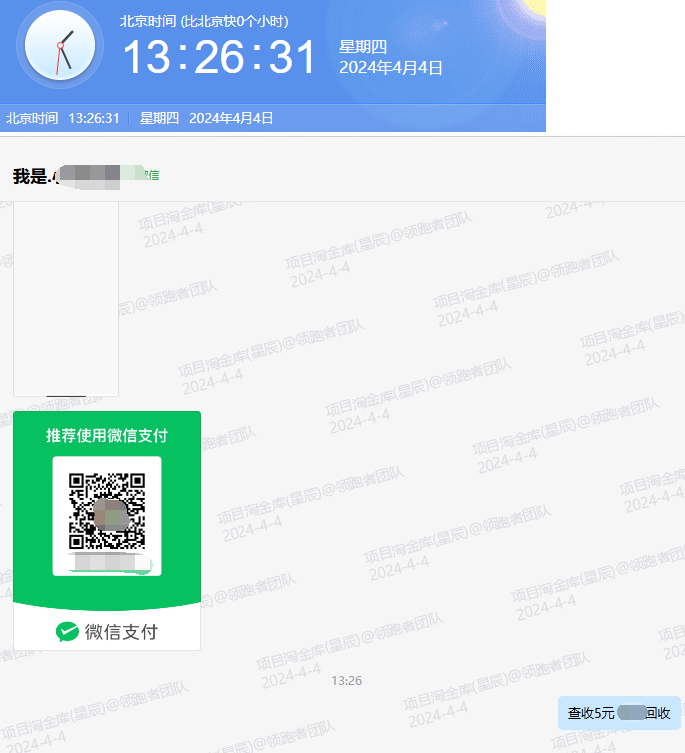
Task: Click the 微信支付 text on the card footer
Action: tap(121, 632)
